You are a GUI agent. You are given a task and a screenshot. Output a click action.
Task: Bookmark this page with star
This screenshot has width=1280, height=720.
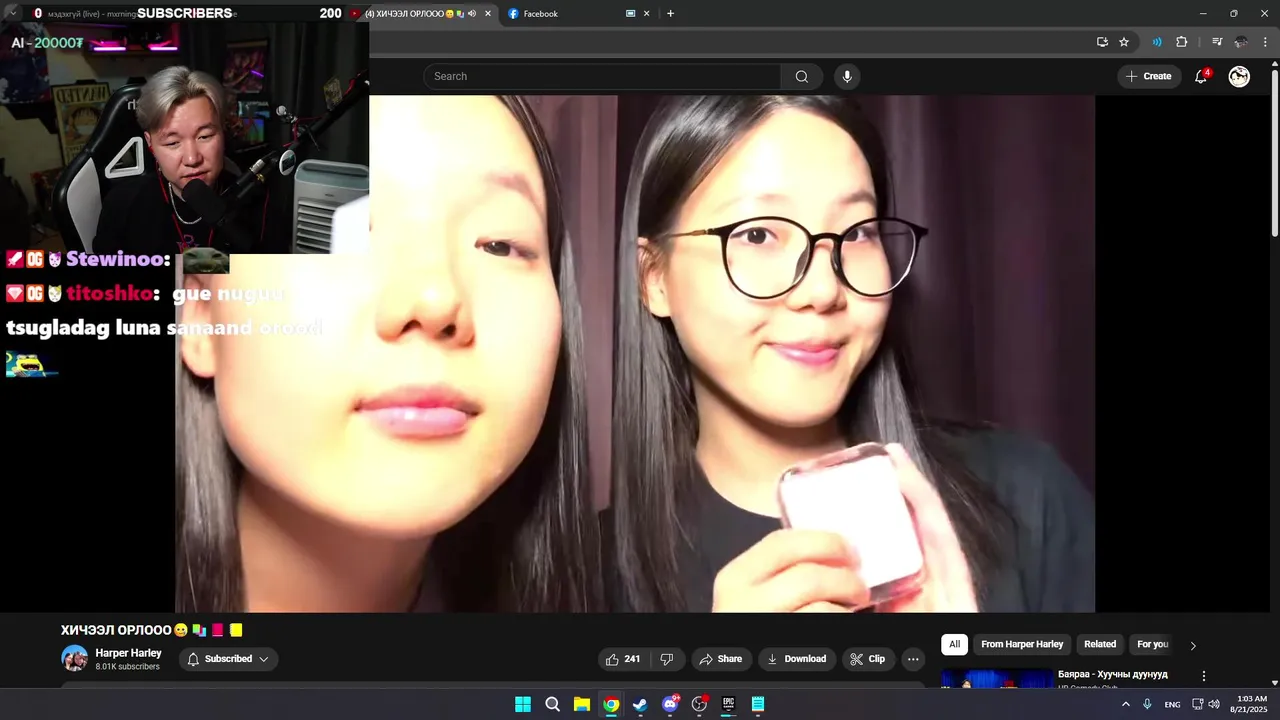click(x=1124, y=42)
